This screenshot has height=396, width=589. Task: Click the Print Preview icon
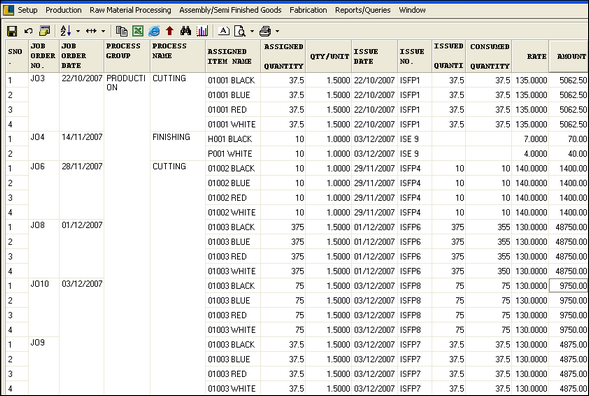240,31
